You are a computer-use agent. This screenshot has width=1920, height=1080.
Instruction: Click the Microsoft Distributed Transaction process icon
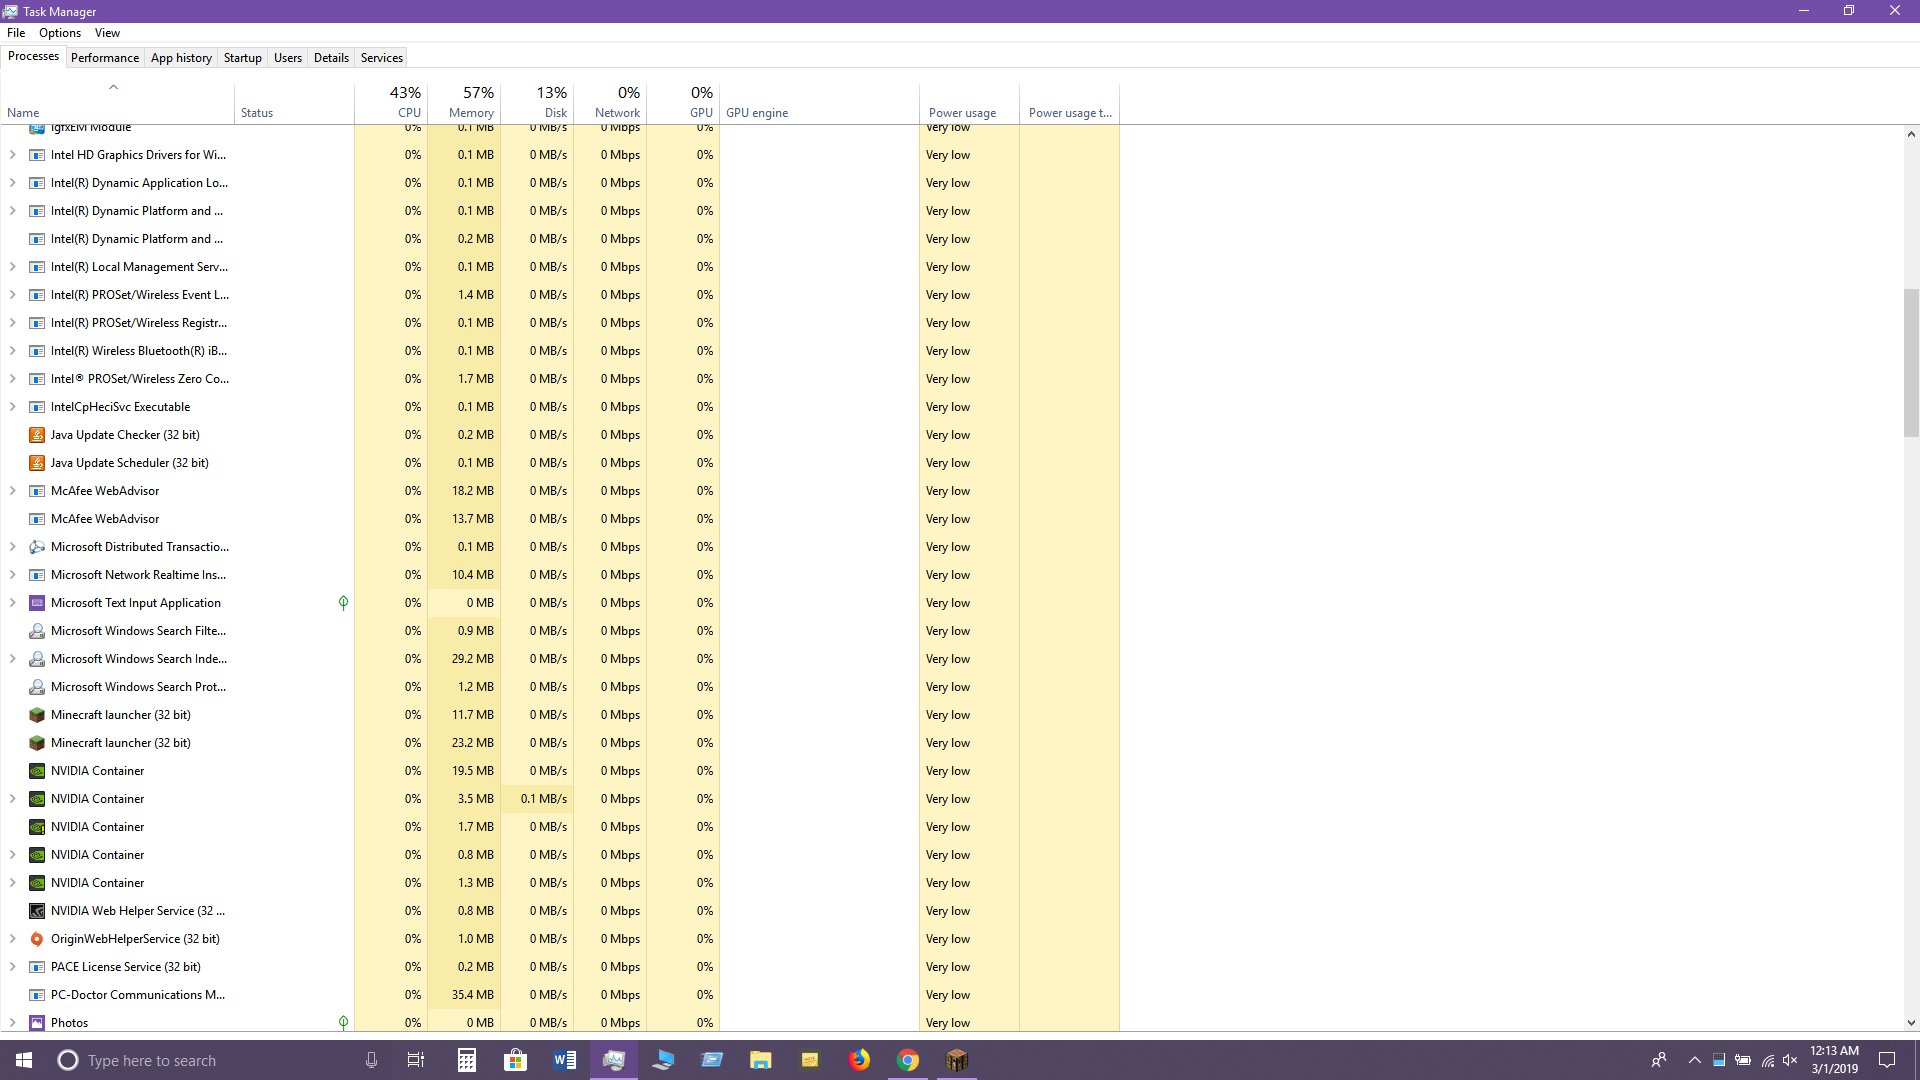37,547
